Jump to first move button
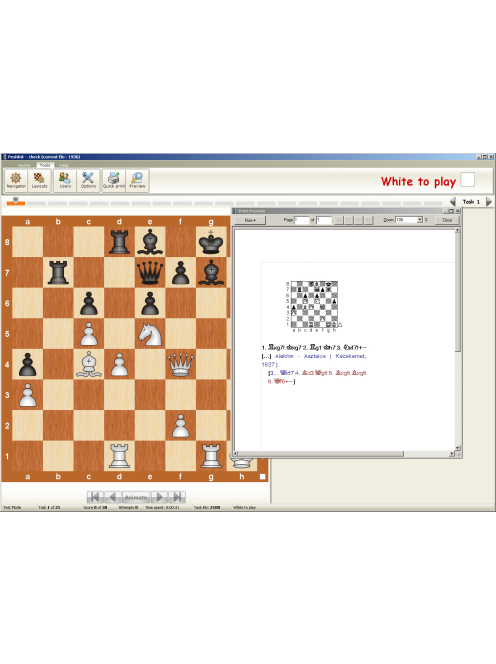The height and width of the screenshot is (664, 496). (x=95, y=497)
